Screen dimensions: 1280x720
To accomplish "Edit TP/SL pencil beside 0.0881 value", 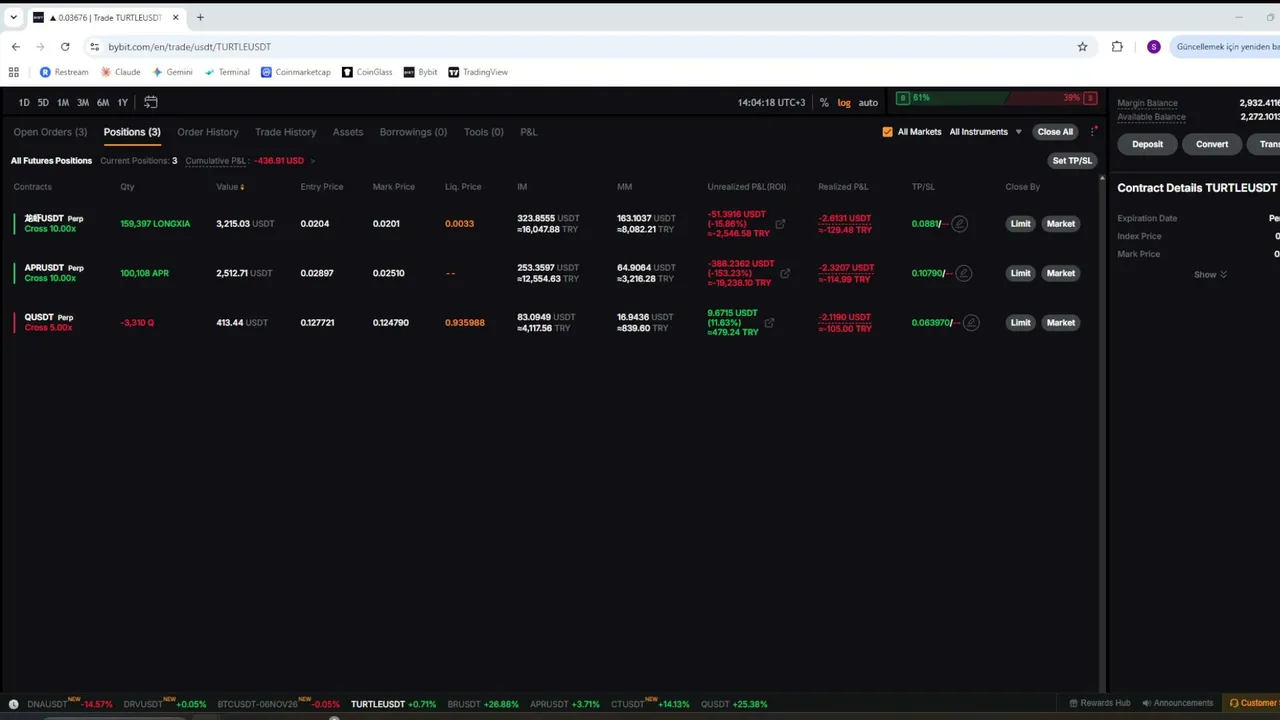I will pyautogui.click(x=959, y=224).
